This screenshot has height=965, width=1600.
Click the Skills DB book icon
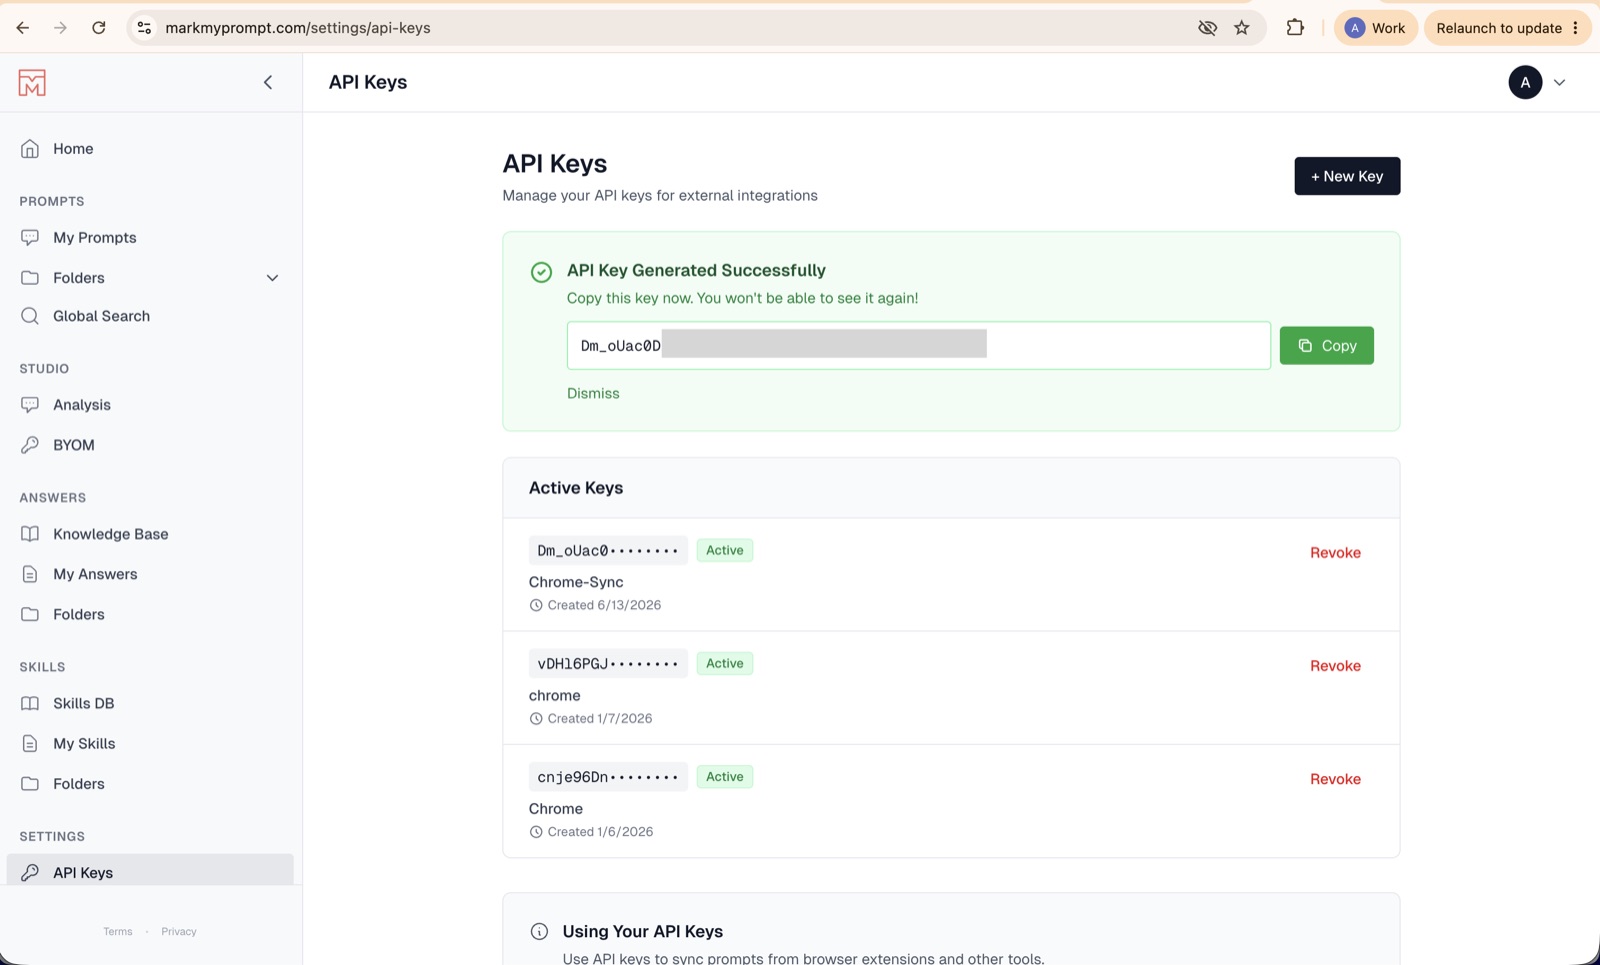click(x=30, y=703)
